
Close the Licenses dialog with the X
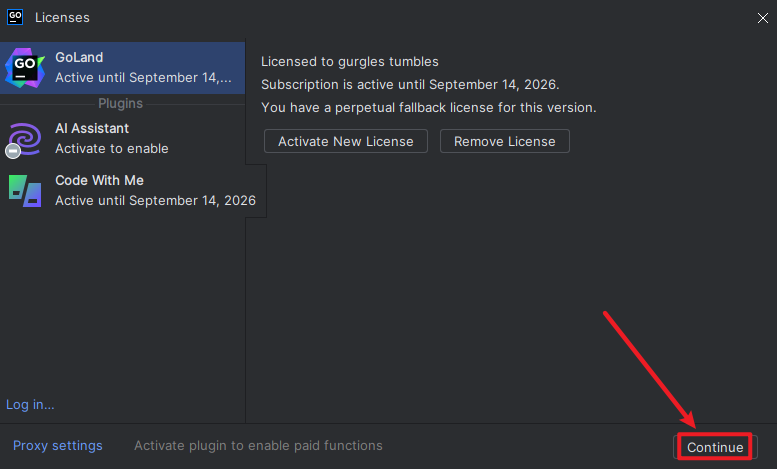click(763, 18)
